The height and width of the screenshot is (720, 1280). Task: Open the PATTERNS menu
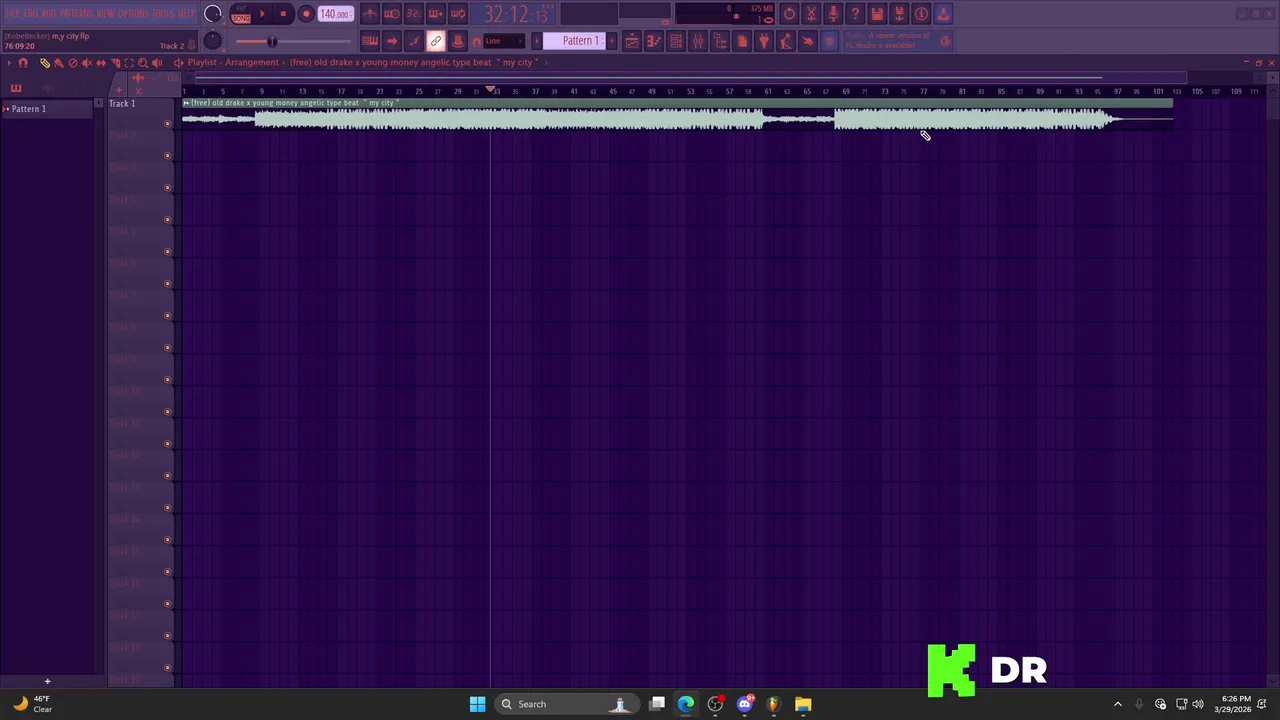[x=76, y=14]
